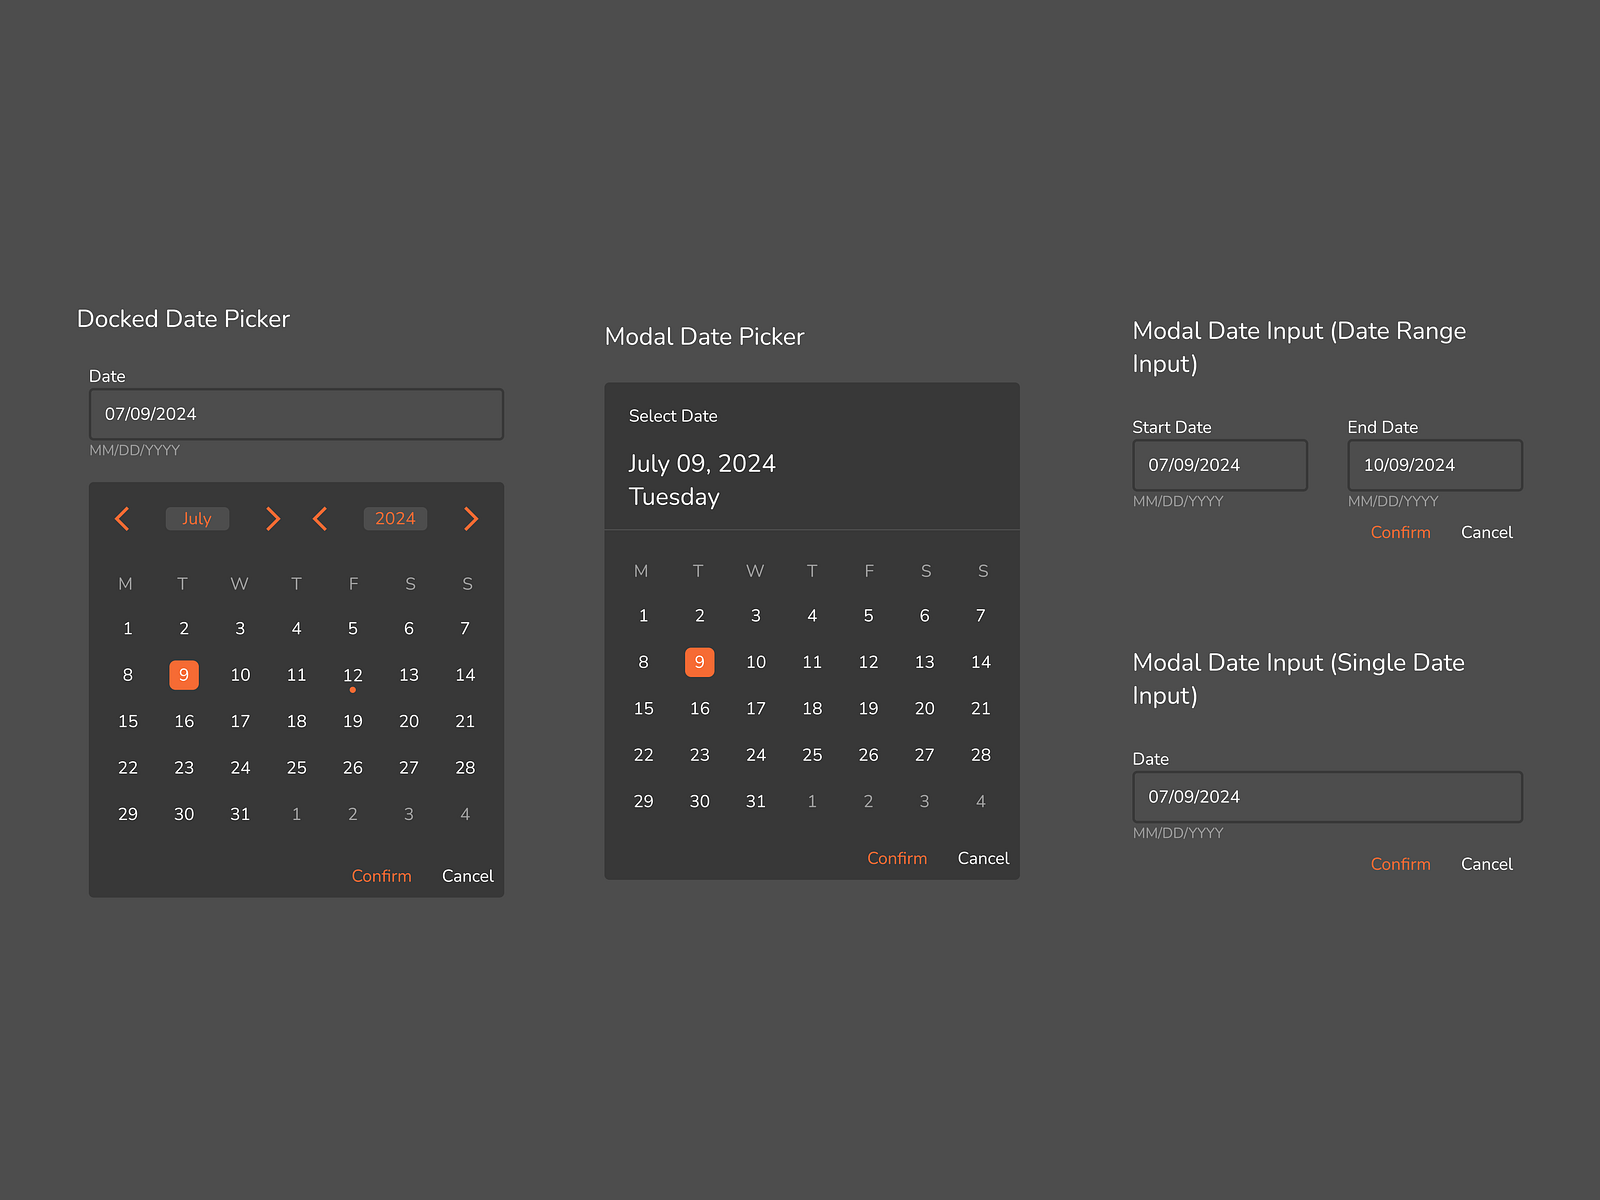Select date 9 in the Modal Date Picker

(x=699, y=661)
